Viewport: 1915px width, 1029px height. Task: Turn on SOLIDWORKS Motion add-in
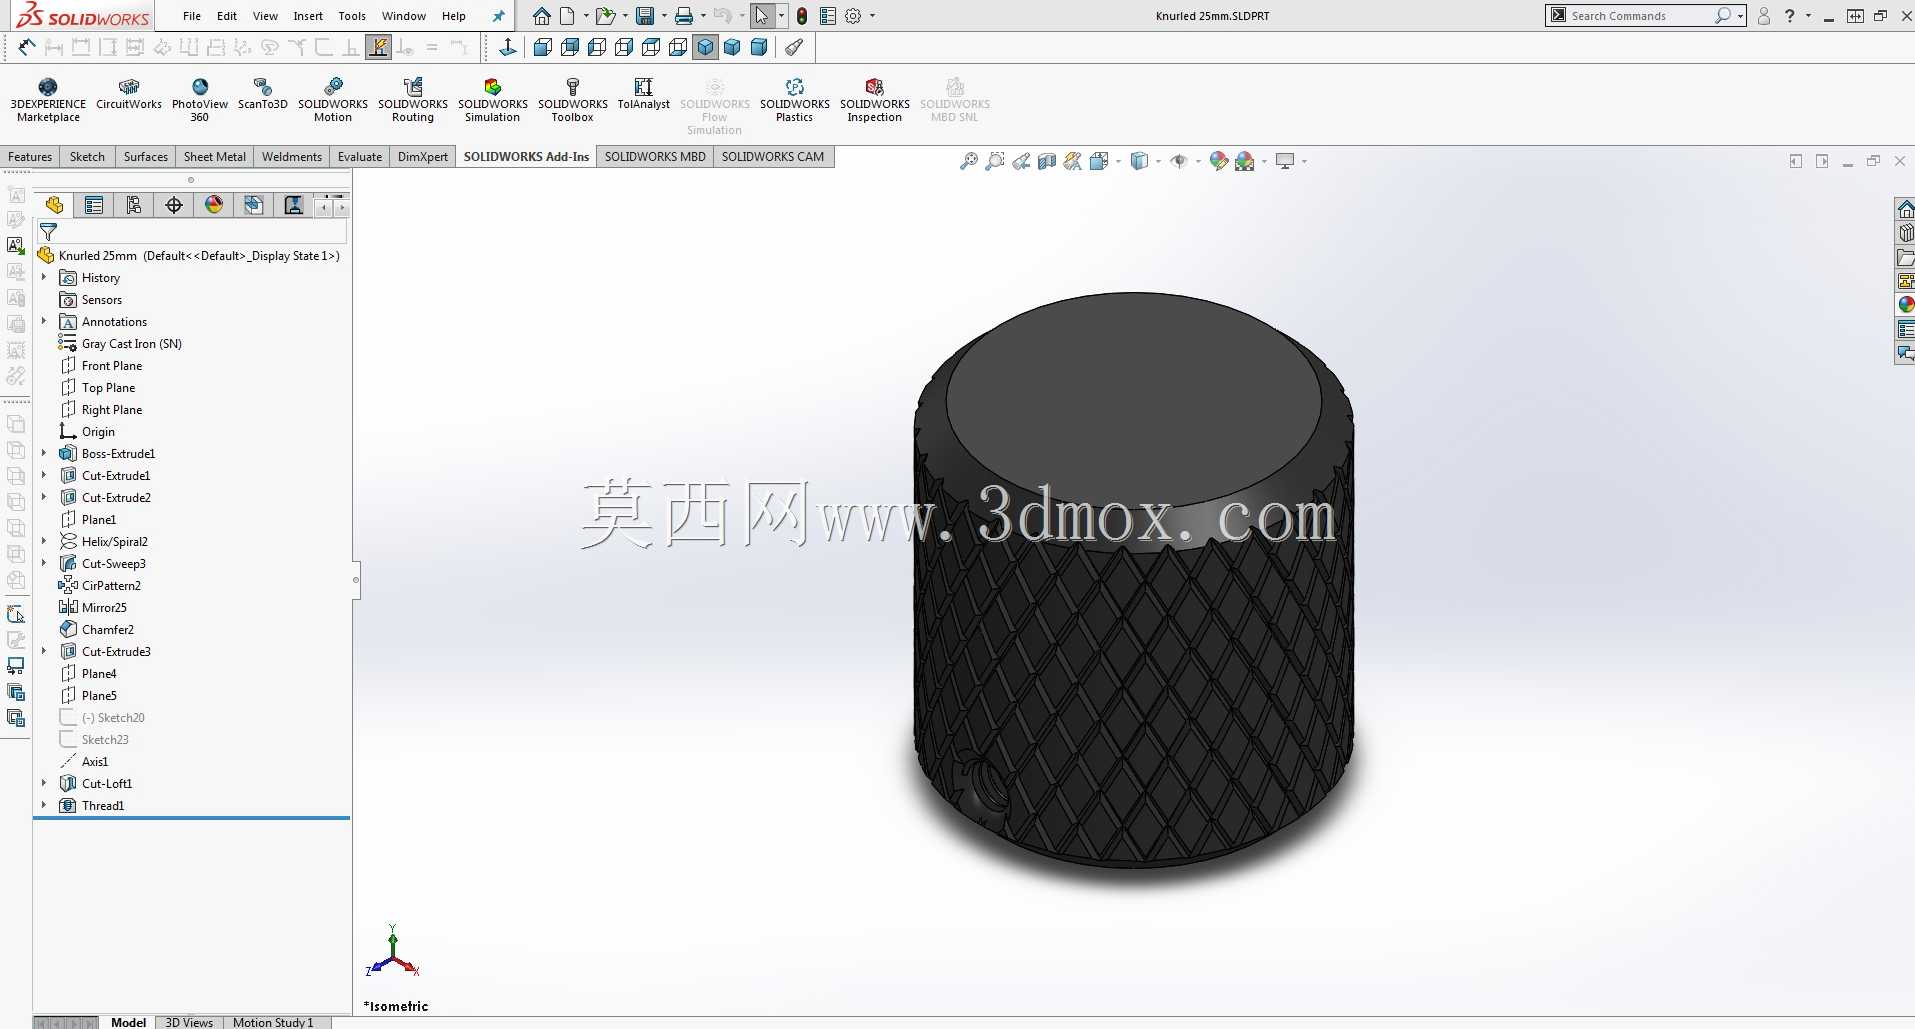333,100
